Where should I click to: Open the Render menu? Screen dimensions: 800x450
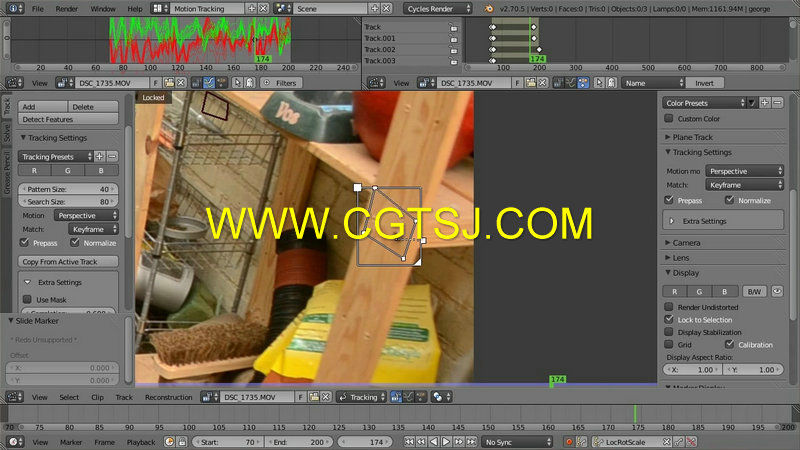(x=67, y=9)
